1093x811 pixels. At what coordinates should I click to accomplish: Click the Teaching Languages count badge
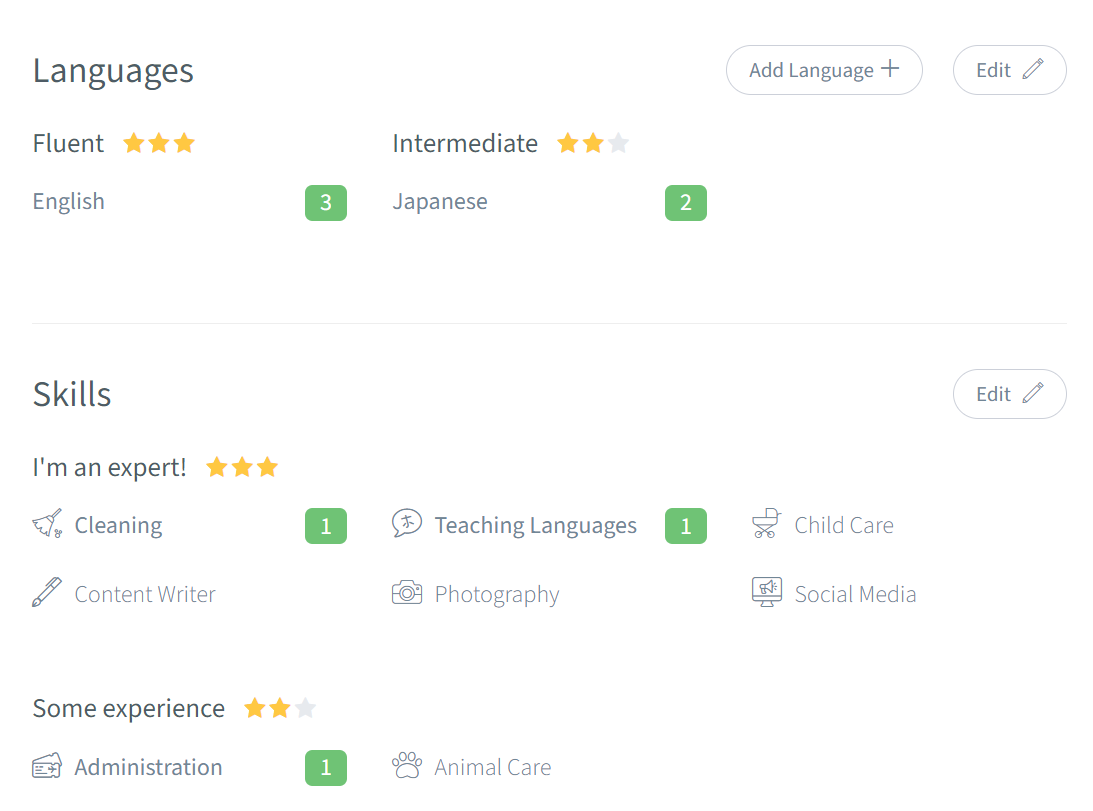(x=686, y=526)
